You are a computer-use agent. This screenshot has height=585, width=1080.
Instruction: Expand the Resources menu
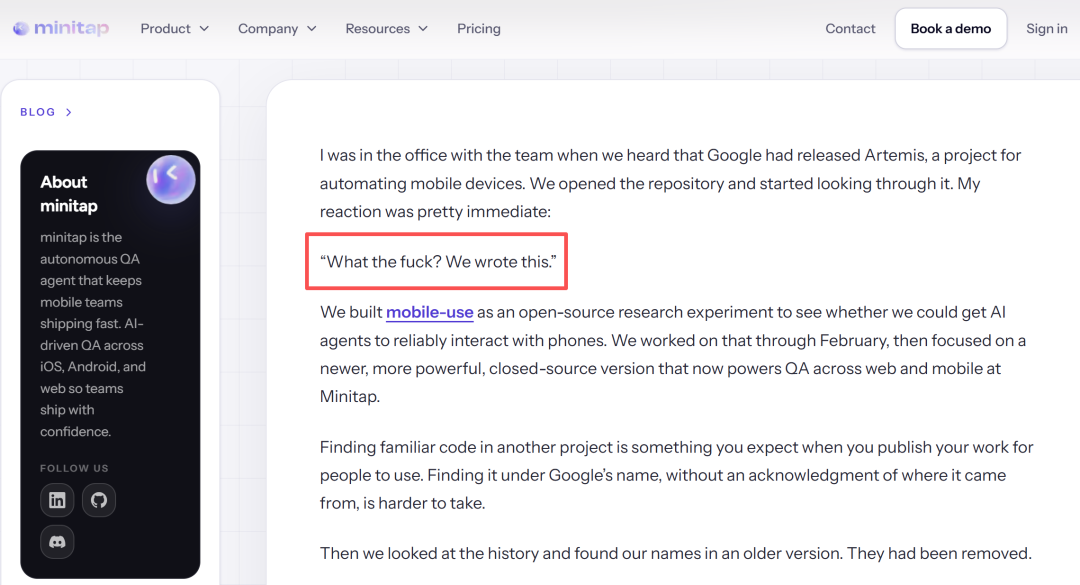coord(386,28)
